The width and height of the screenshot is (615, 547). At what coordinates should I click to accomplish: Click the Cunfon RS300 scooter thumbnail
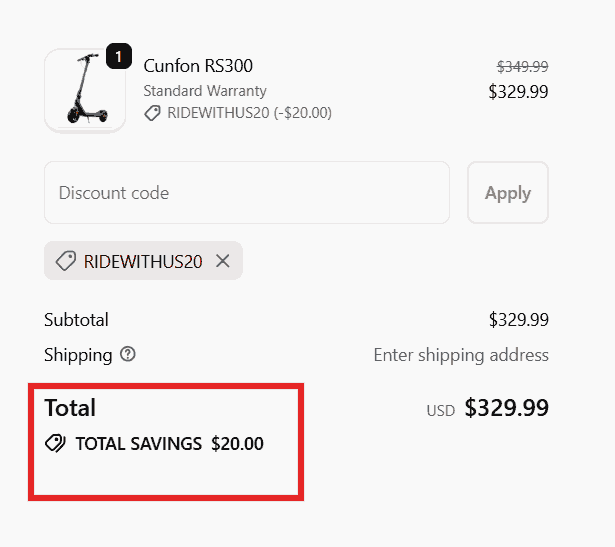(84, 91)
